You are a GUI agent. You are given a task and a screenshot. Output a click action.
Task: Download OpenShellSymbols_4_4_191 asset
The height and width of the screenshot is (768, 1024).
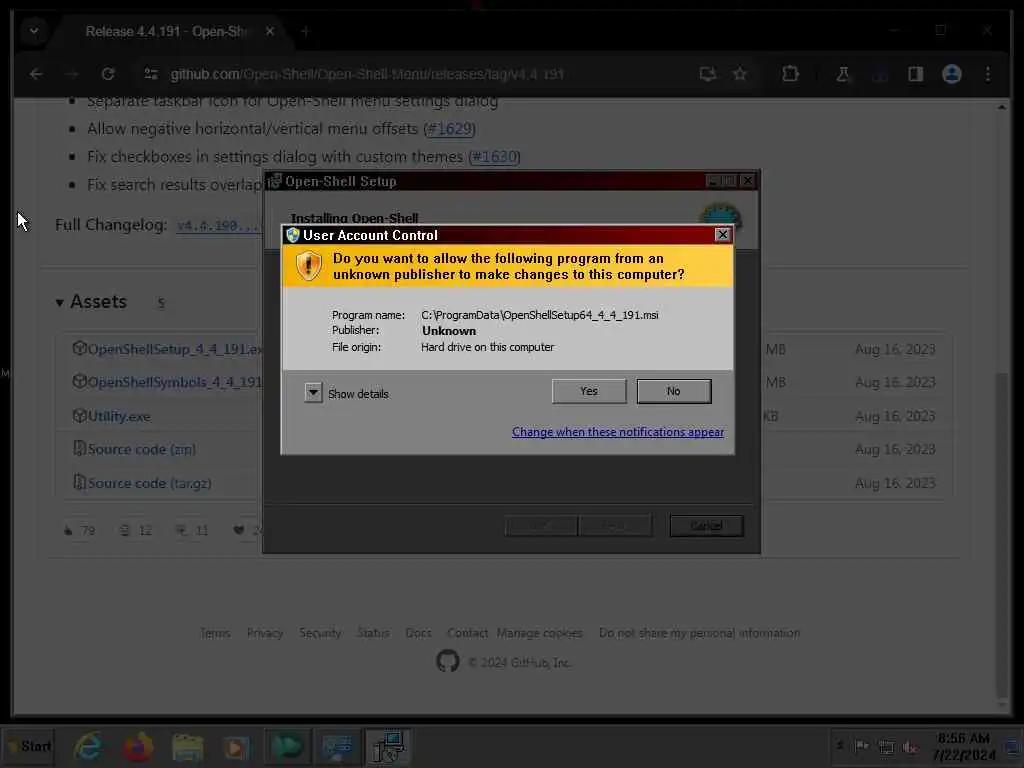coord(174,382)
